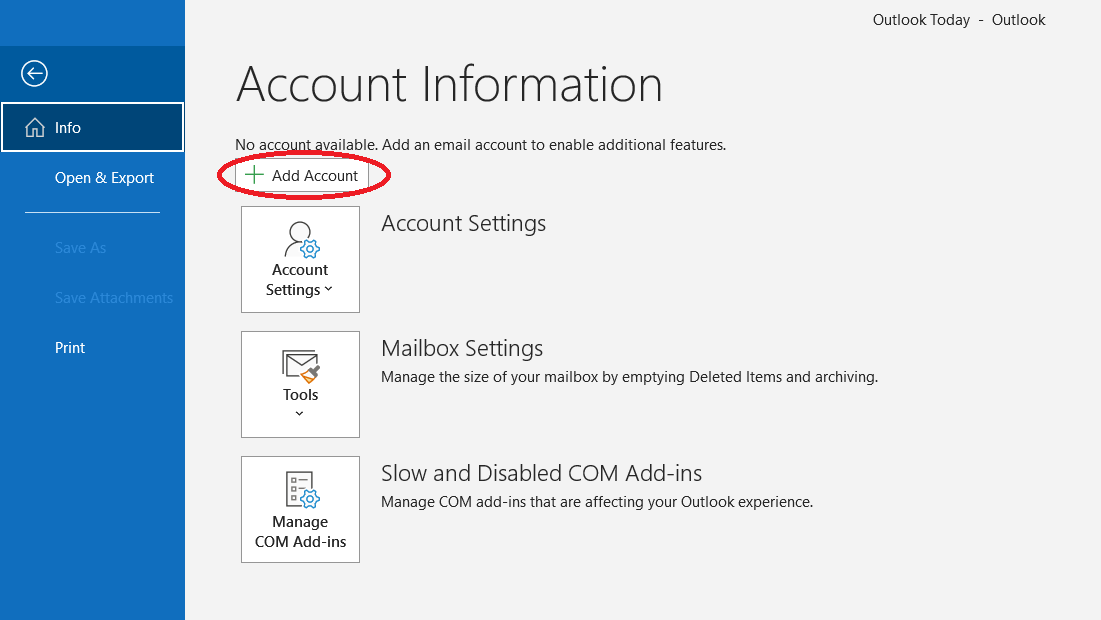
Task: Click the 'Manage the size of your mailbox' description
Action: (x=629, y=377)
